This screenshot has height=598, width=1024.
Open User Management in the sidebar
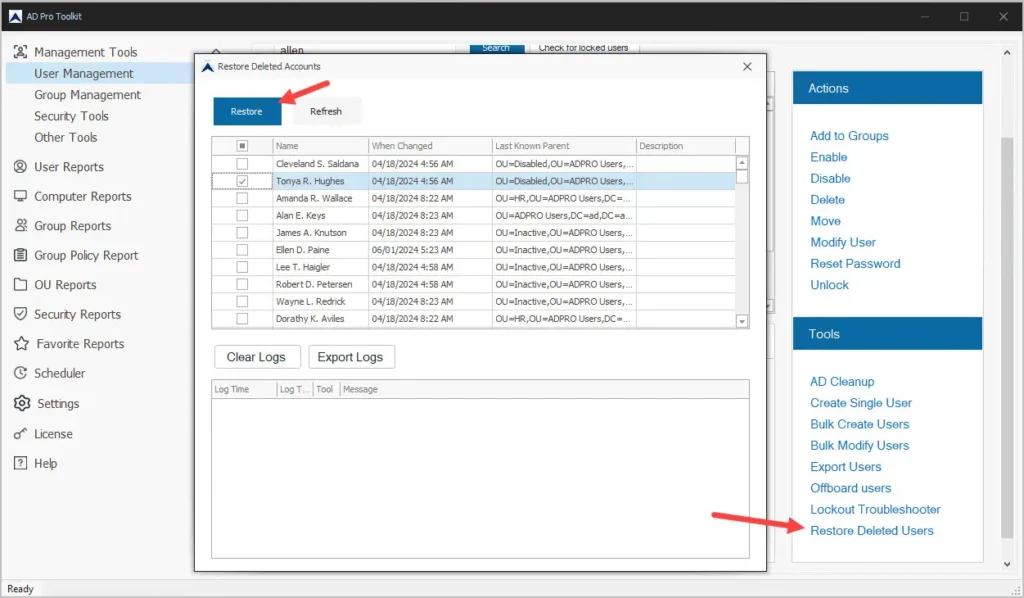coord(84,73)
